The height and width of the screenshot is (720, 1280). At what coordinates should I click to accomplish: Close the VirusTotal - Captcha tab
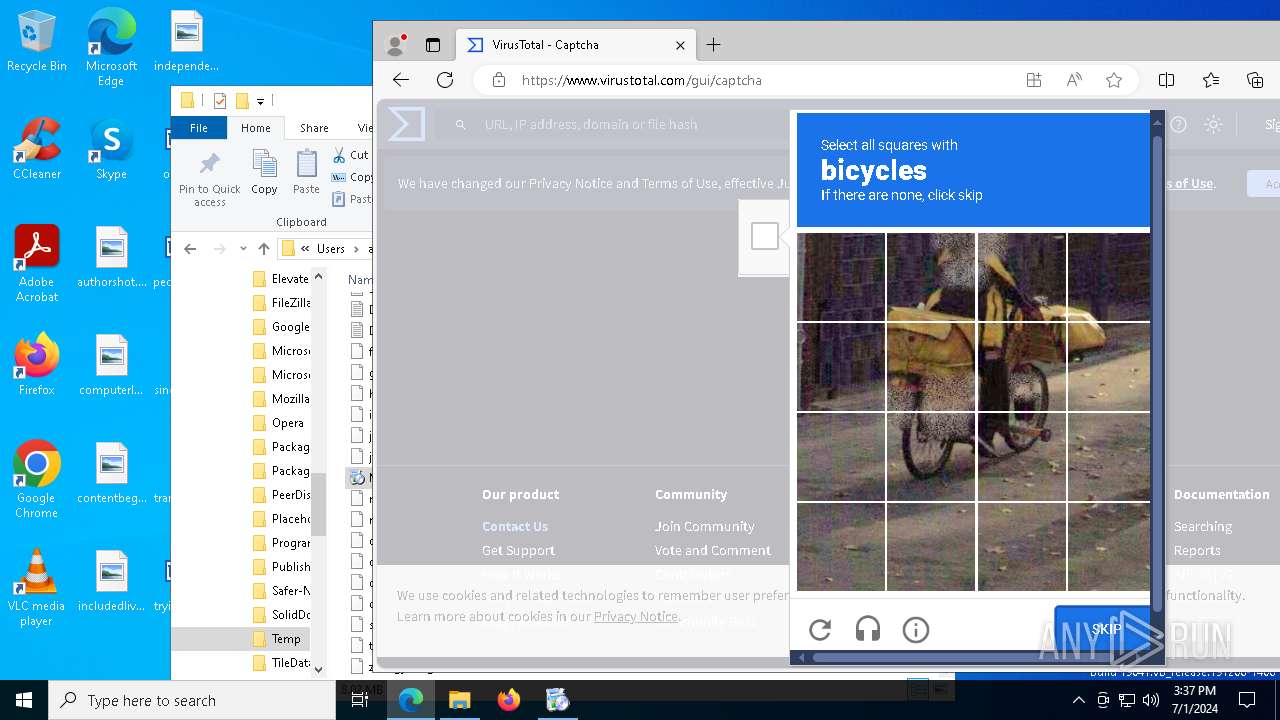pyautogui.click(x=680, y=45)
